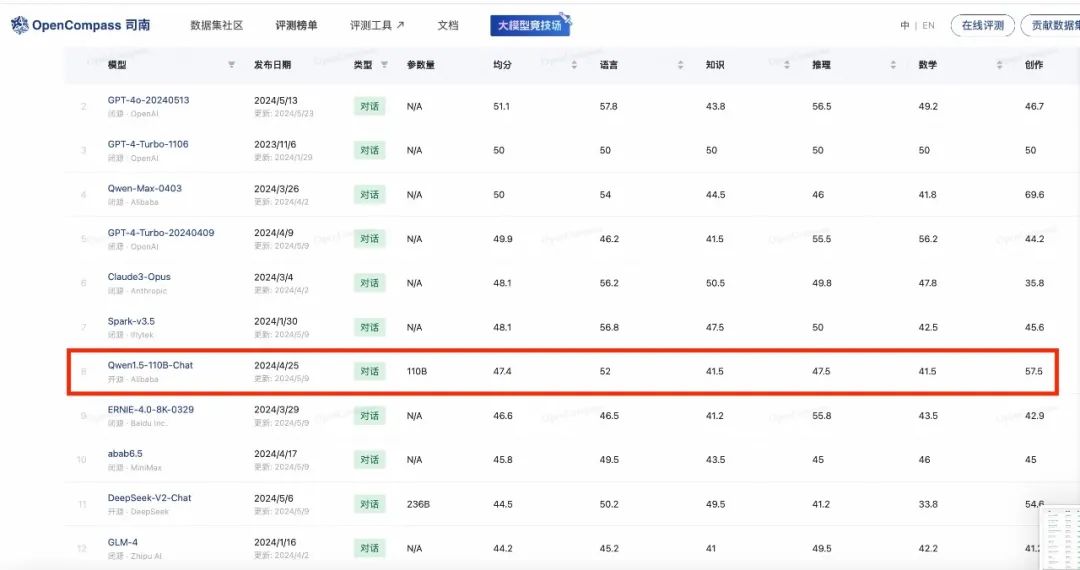This screenshot has width=1080, height=570.
Task: Click the 在线评测 button
Action: [982, 25]
